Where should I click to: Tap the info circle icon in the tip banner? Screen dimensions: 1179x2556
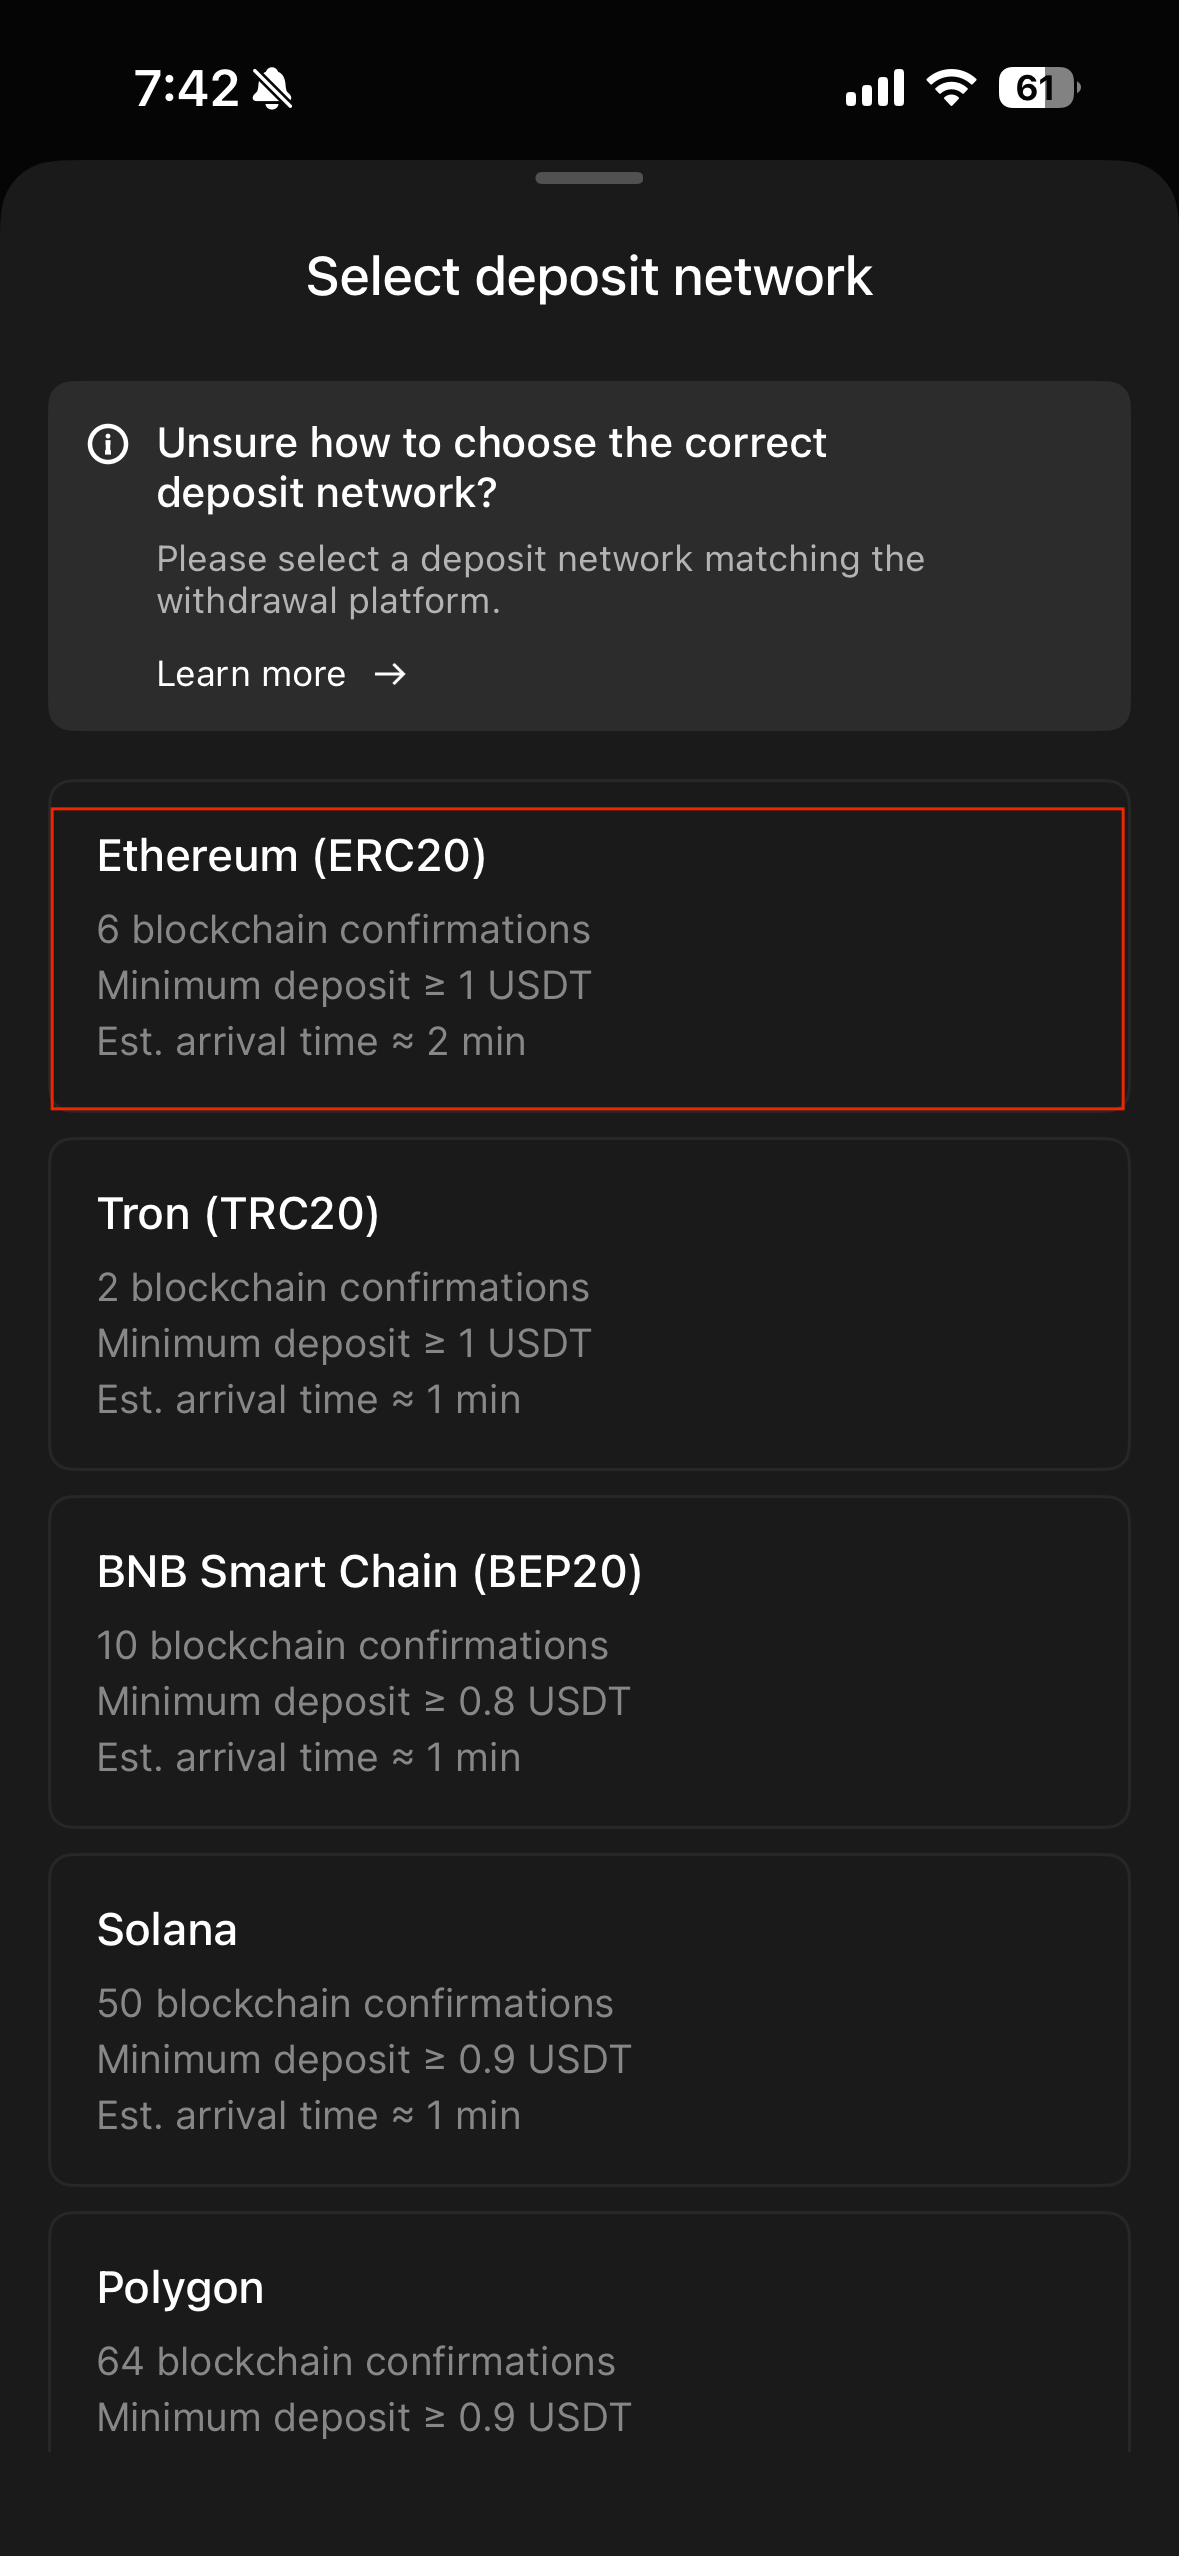click(108, 444)
